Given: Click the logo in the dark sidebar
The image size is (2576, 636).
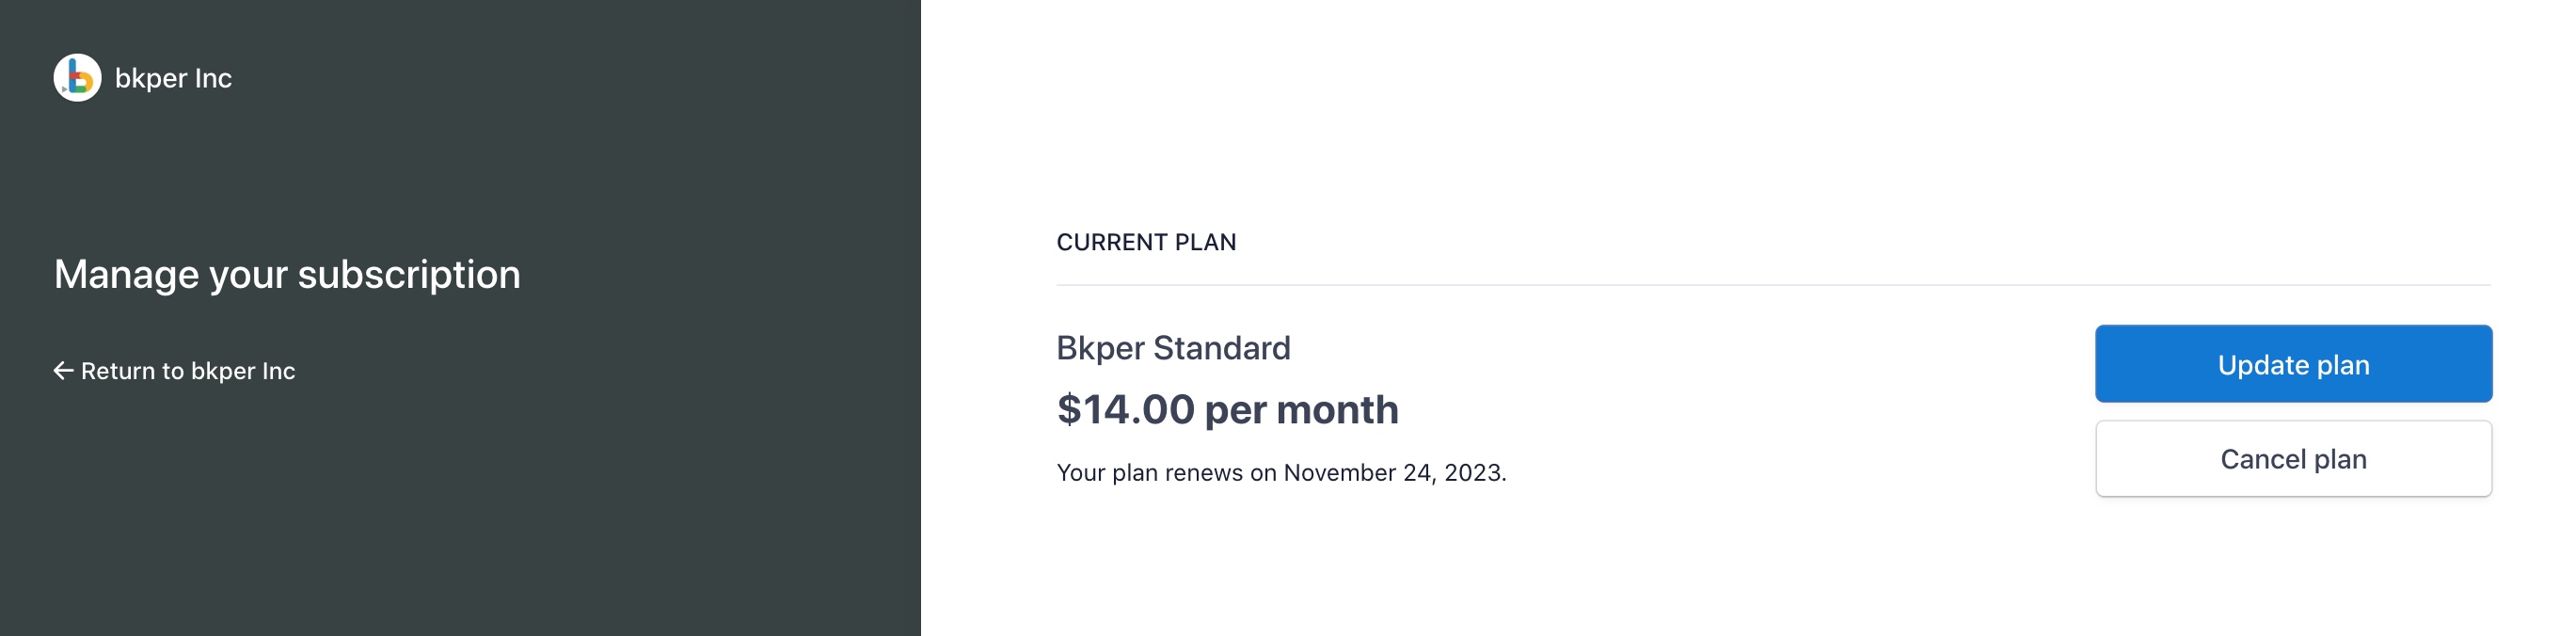Looking at the screenshot, I should [80, 77].
